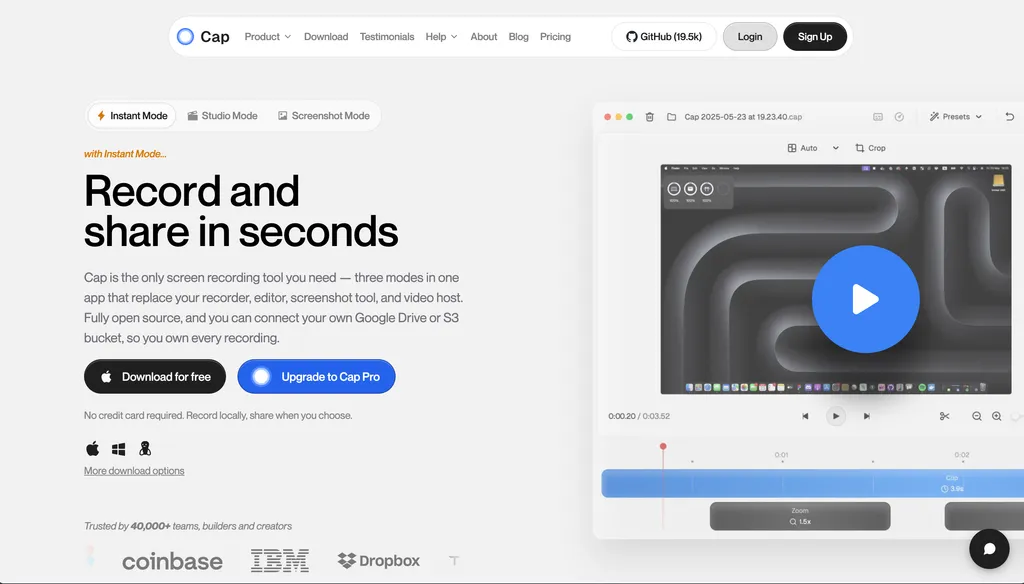Play the video with the large blue button
The image size is (1024, 584).
pyautogui.click(x=865, y=299)
